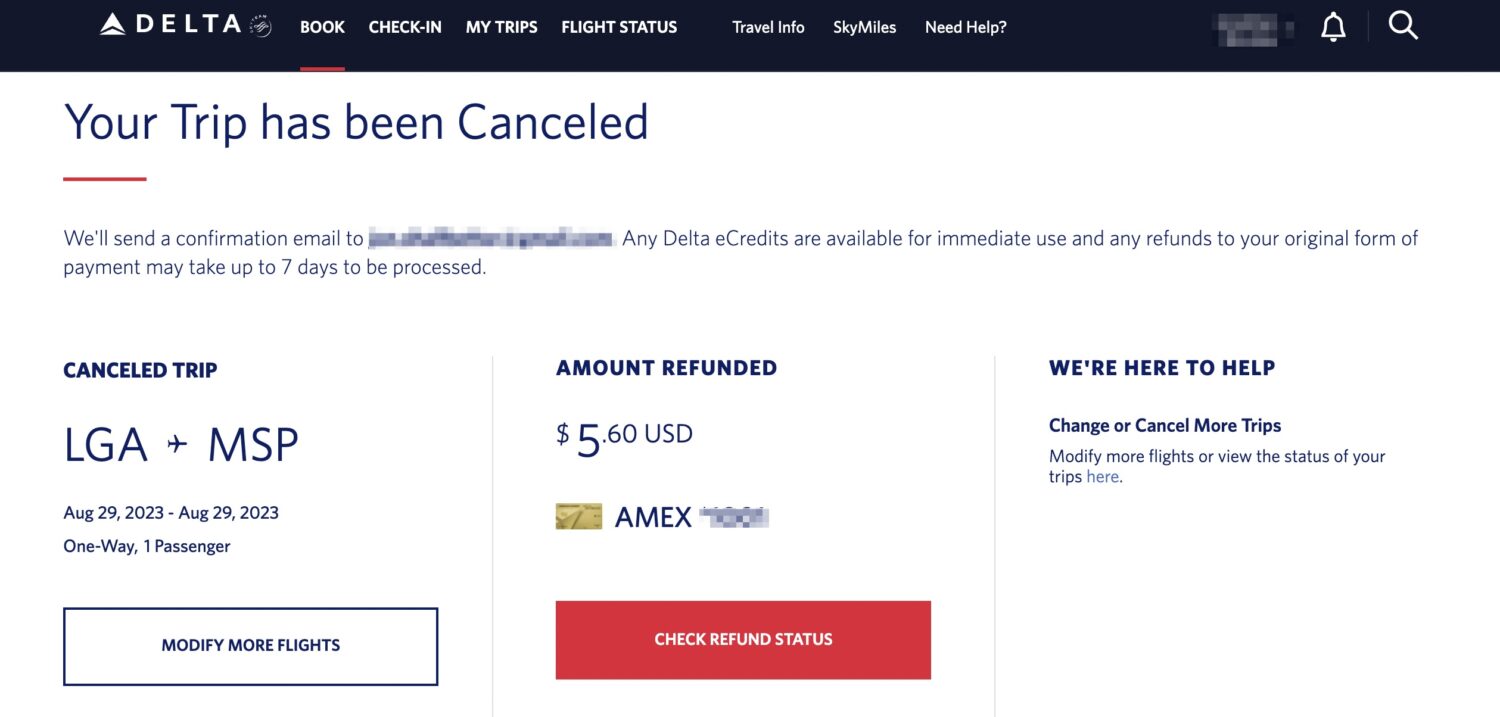The image size is (1500, 717).
Task: Select the $5.60 USD refund amount
Action: [x=625, y=432]
